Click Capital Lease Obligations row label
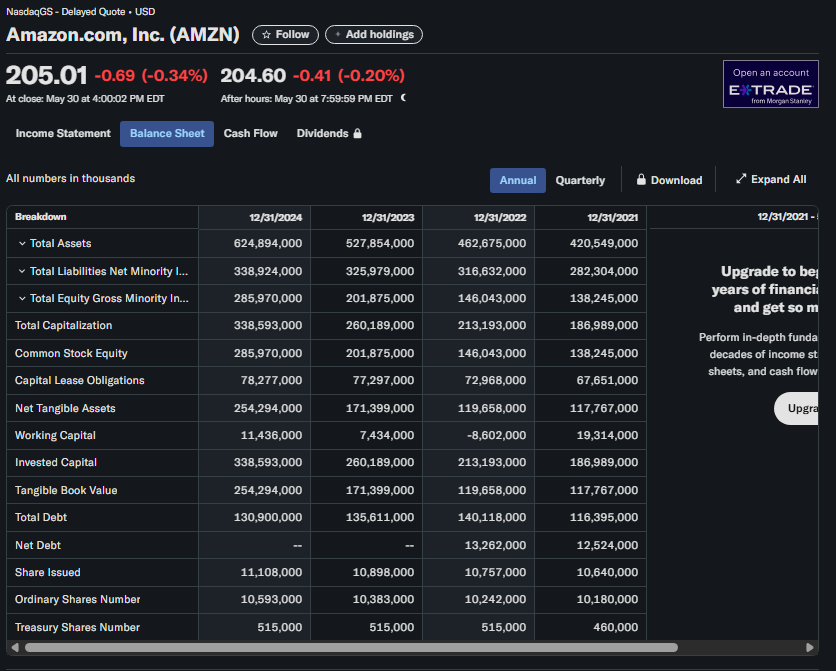 click(79, 381)
